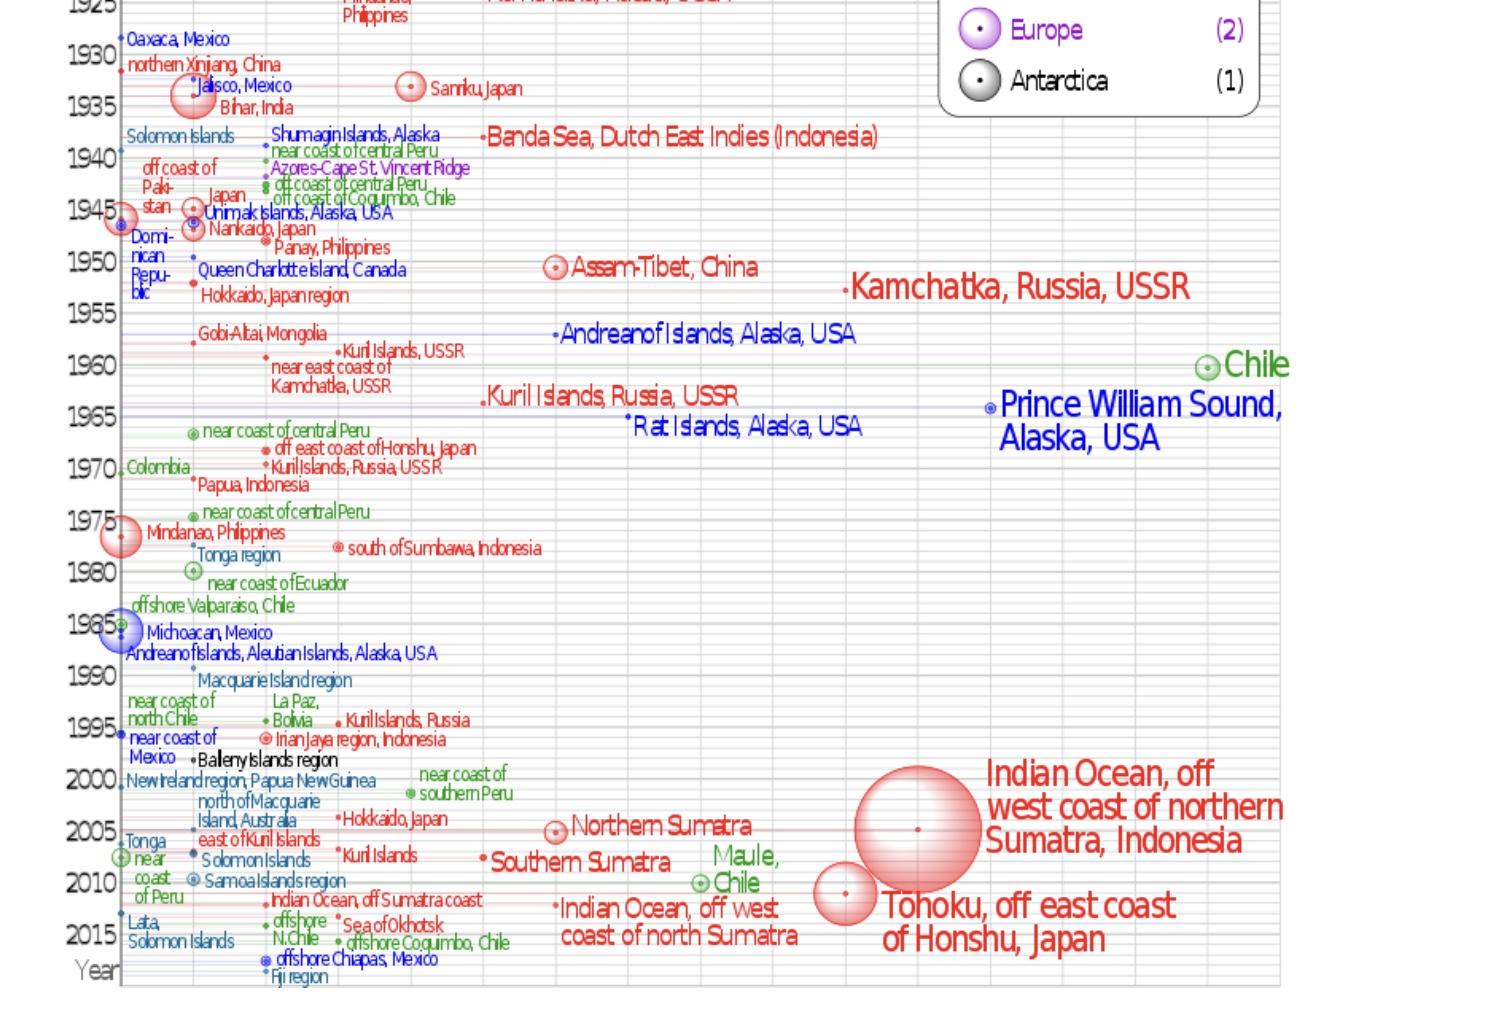Click the red Sanriku, Japan bubble
The height and width of the screenshot is (1019, 1509).
[410, 87]
